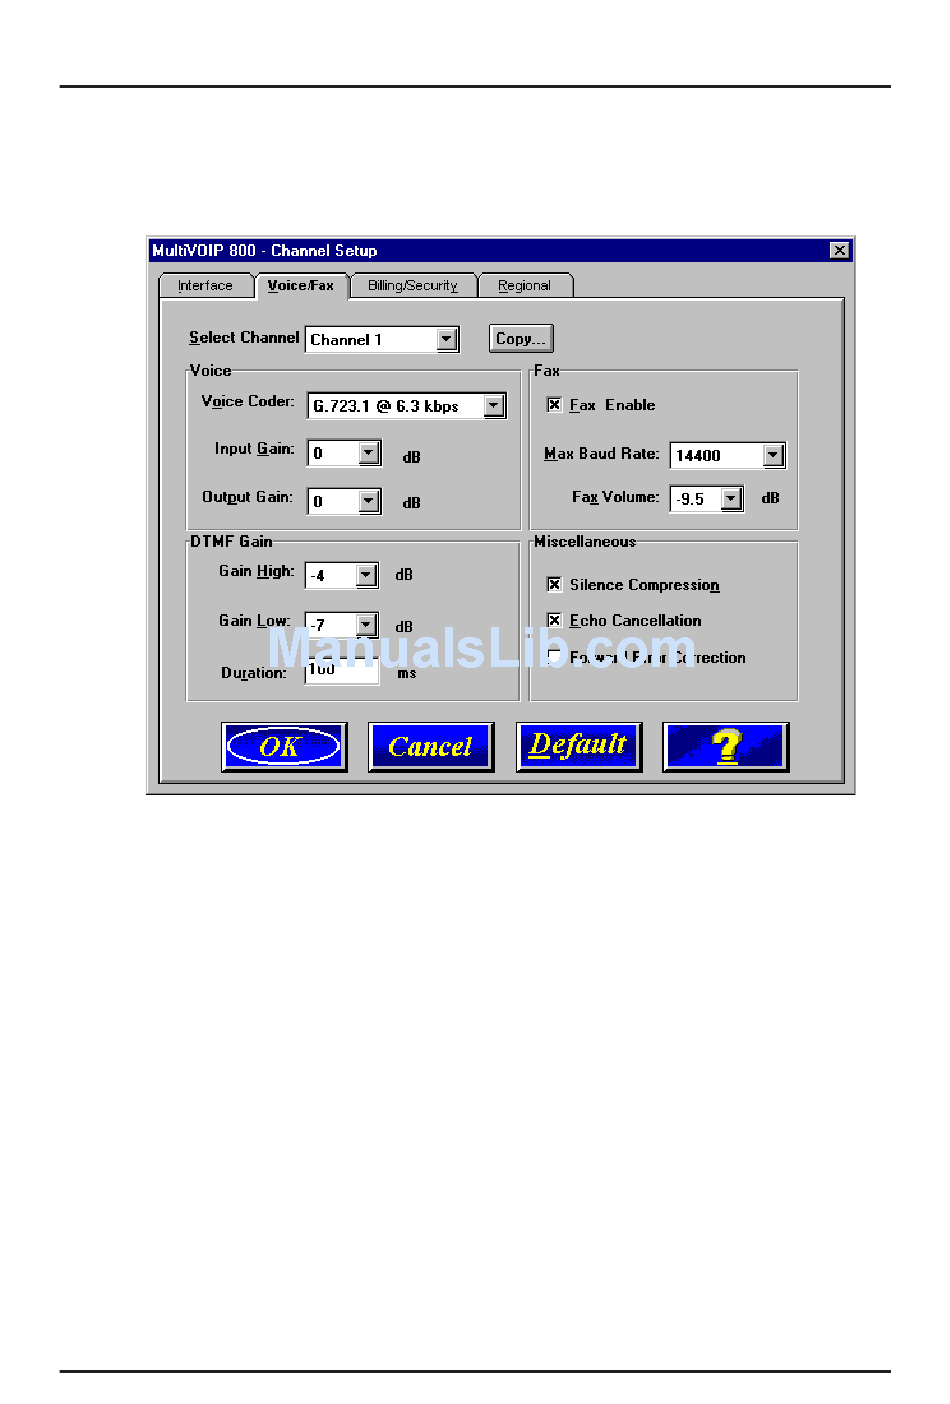Click the 'Voice Coder:' label
This screenshot has width=950, height=1404.
click(x=248, y=401)
